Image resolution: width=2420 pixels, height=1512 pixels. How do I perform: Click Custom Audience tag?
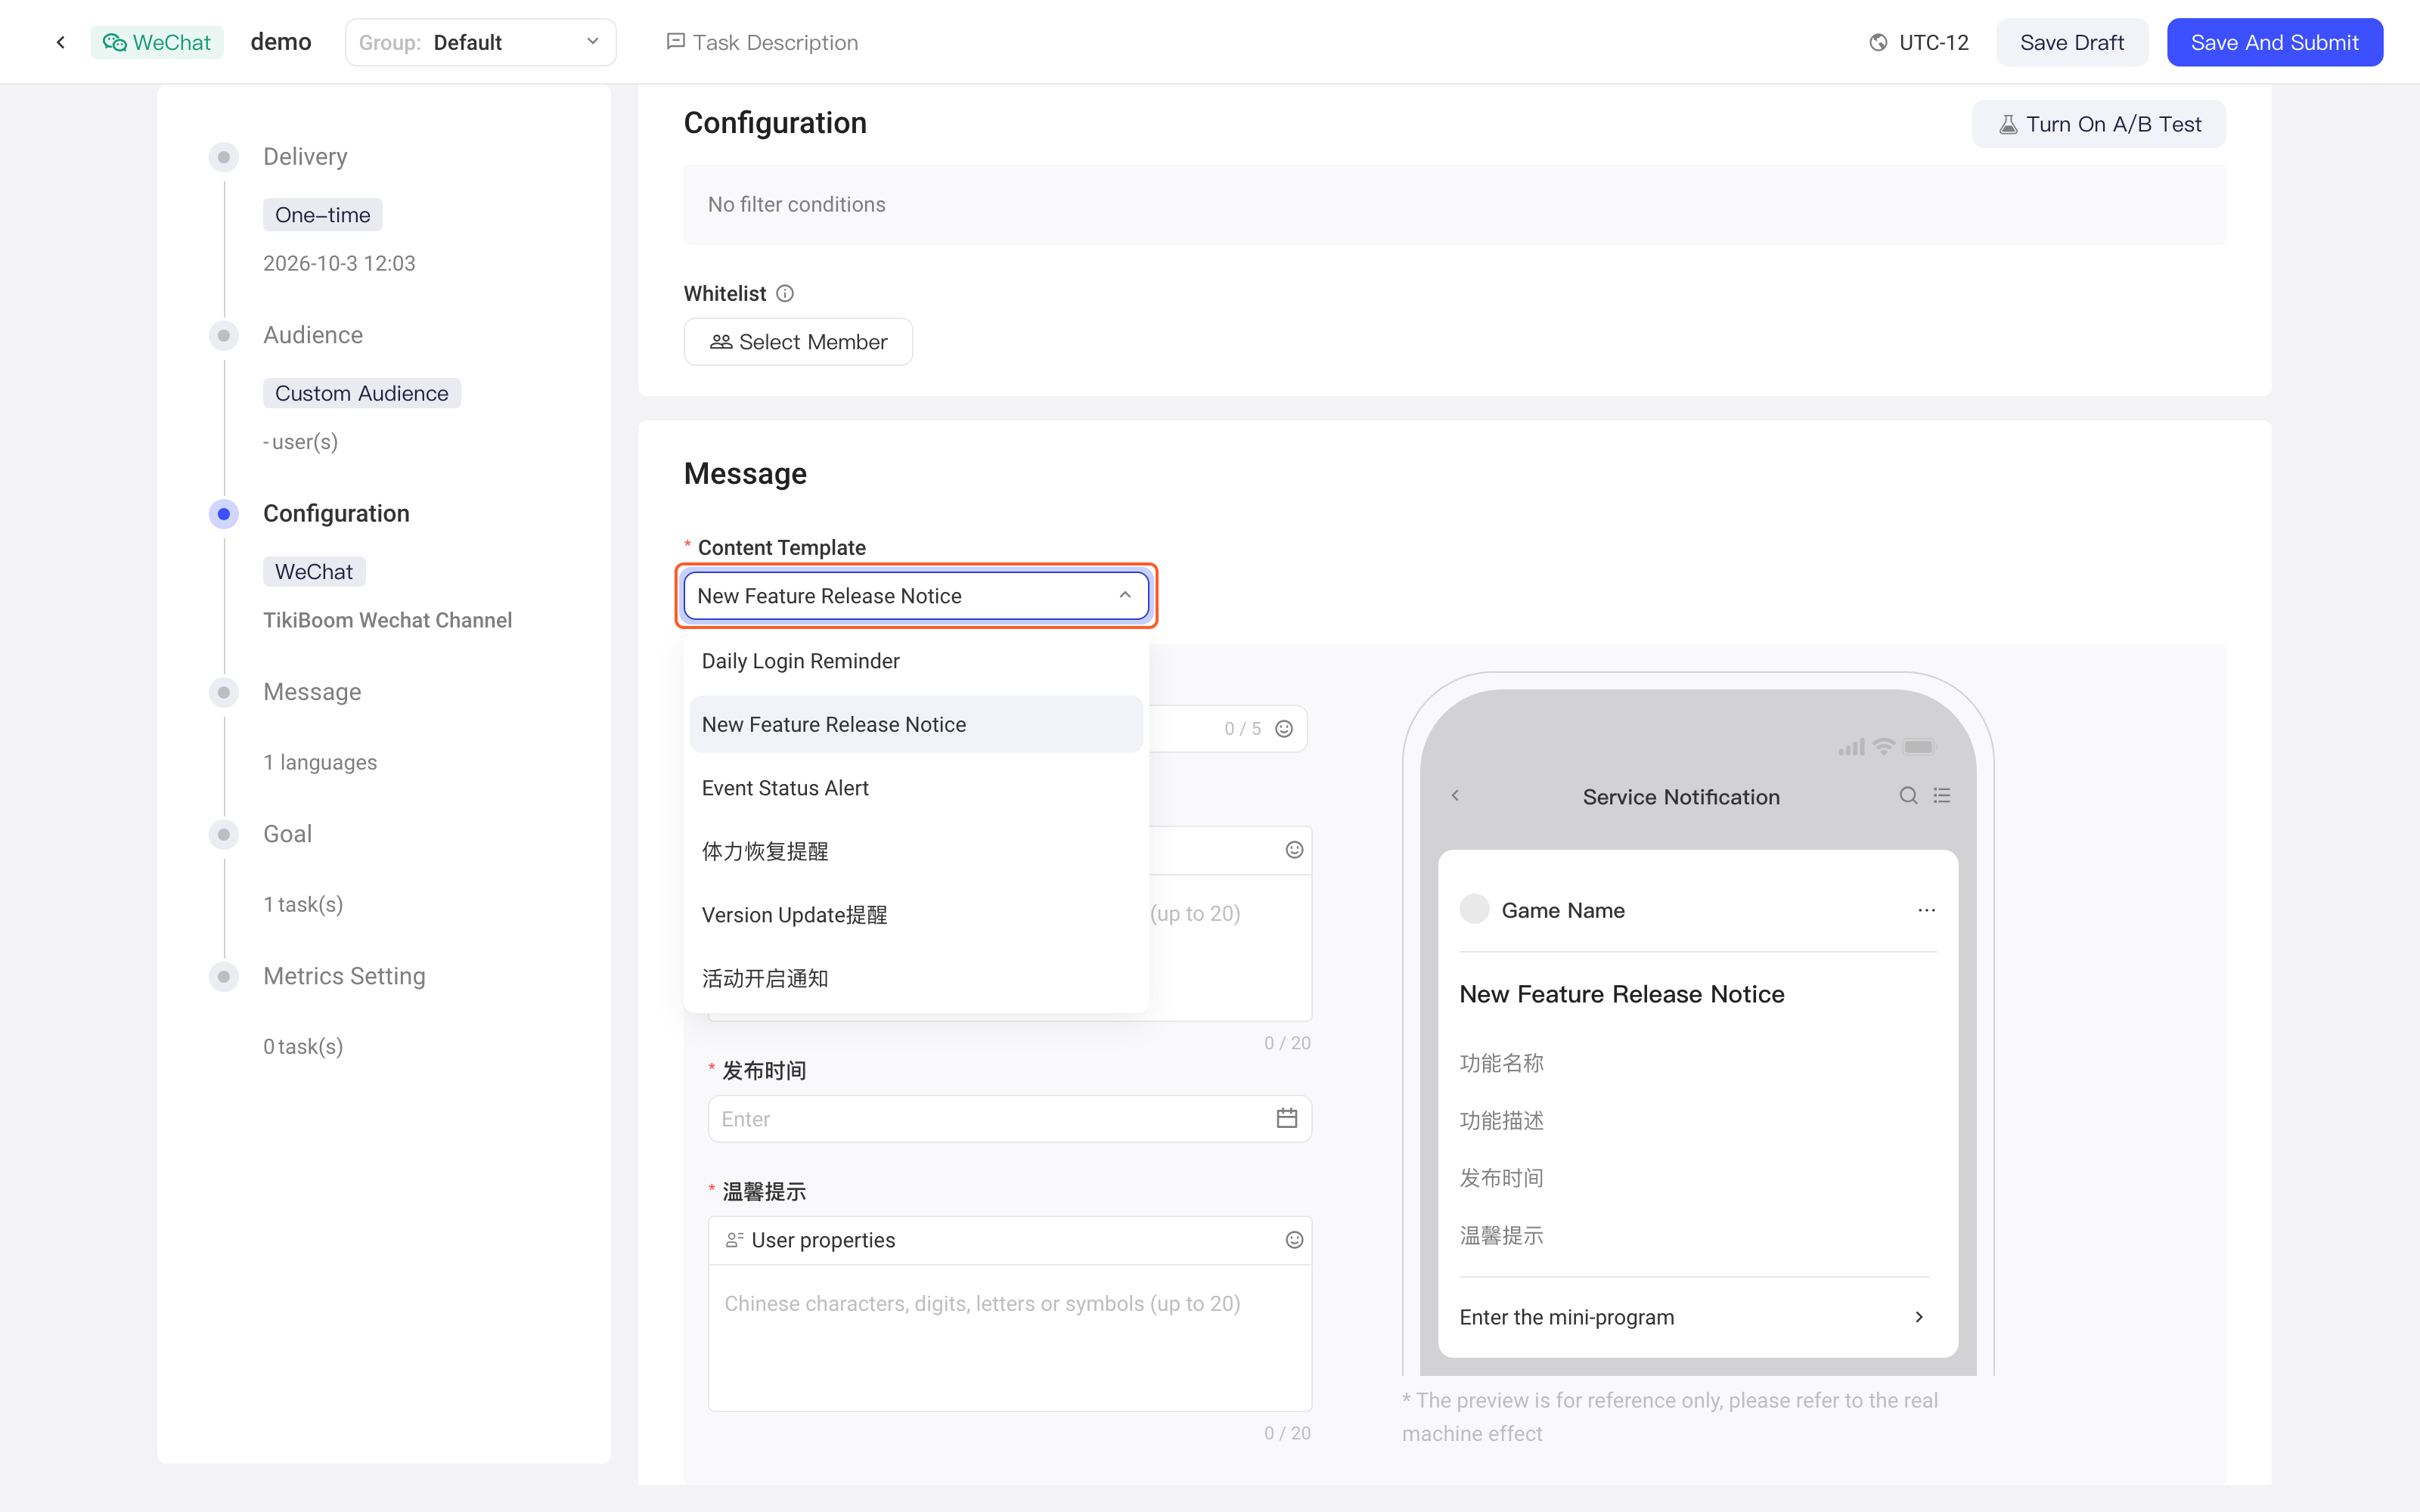click(x=362, y=393)
